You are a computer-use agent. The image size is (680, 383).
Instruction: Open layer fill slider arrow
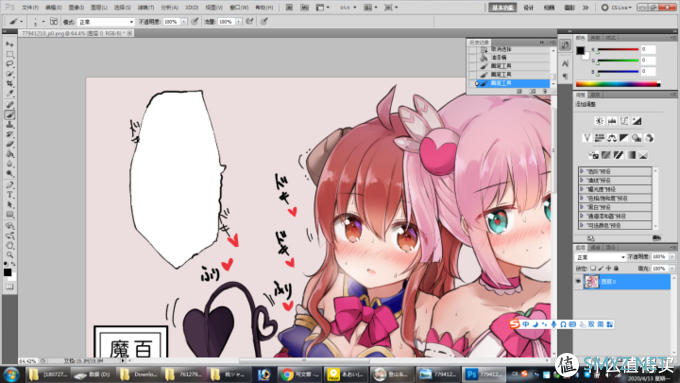[x=672, y=268]
